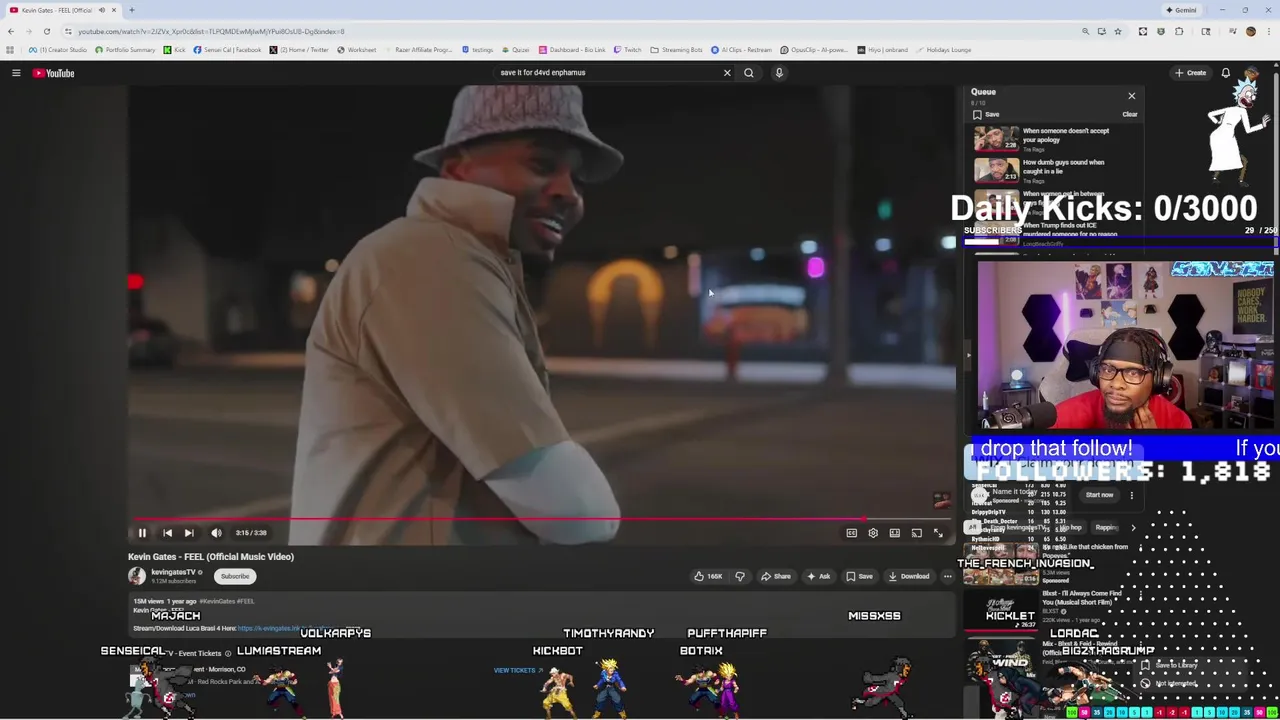
Task: Toggle closed captions in the player
Action: click(x=852, y=533)
